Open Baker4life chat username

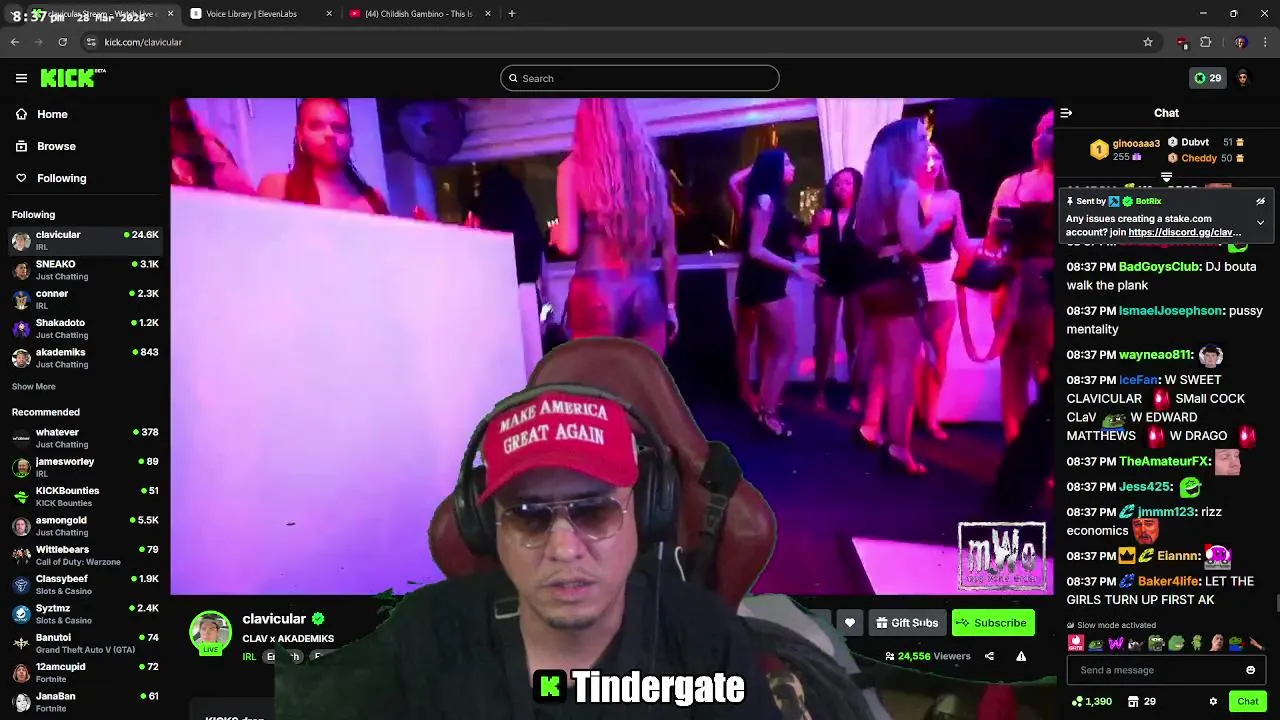coord(1168,581)
